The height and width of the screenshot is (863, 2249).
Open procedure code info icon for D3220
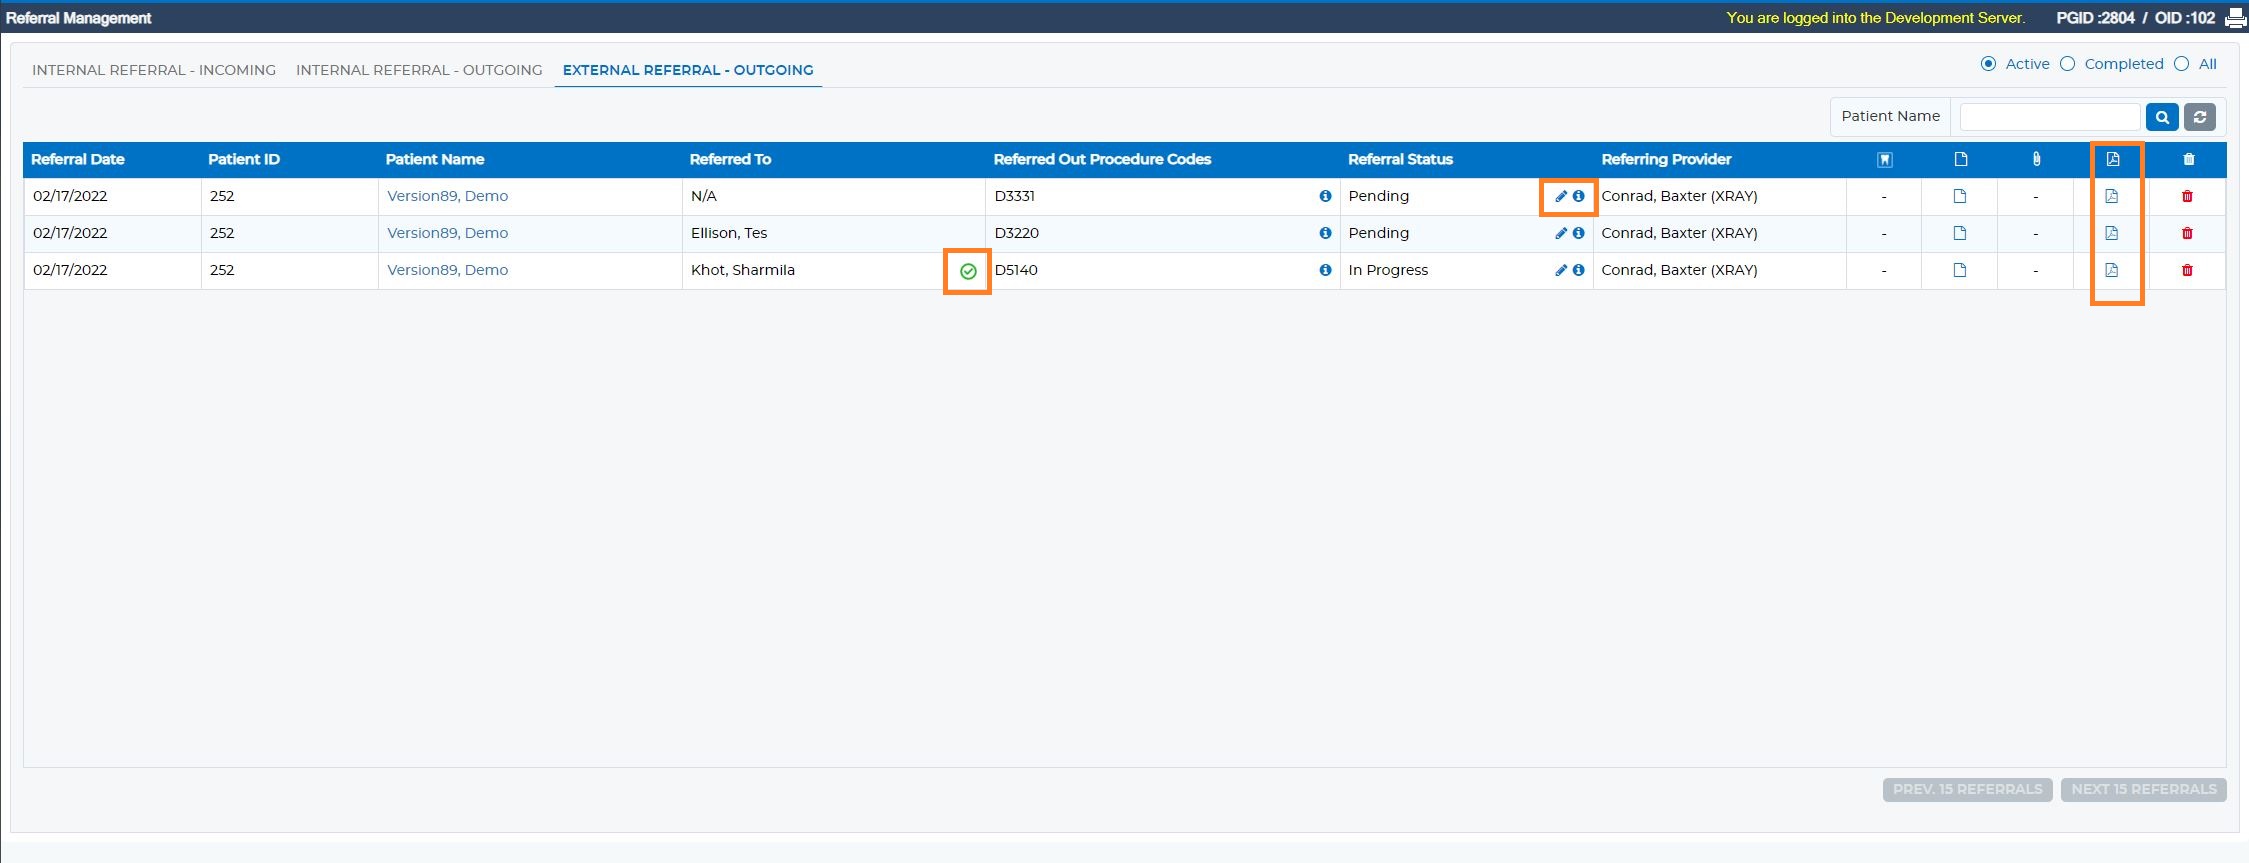click(1325, 233)
